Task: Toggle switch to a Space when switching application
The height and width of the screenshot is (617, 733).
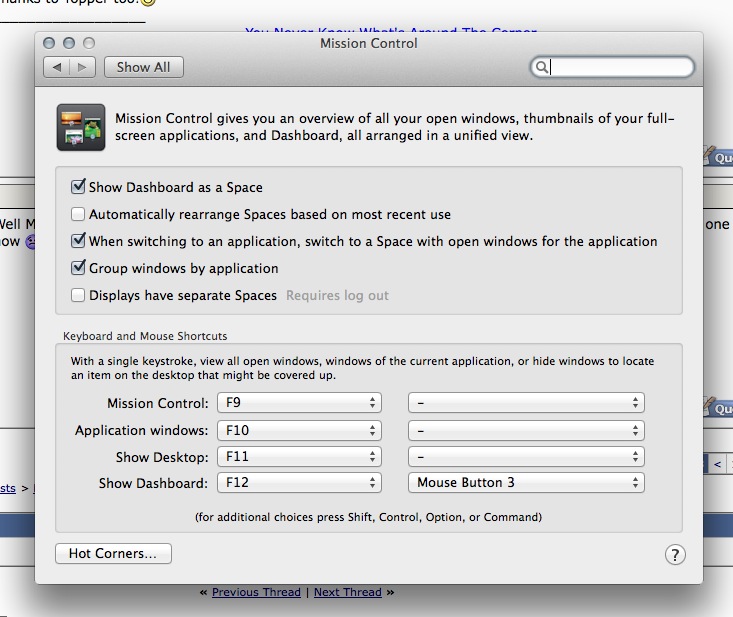Action: tap(78, 241)
